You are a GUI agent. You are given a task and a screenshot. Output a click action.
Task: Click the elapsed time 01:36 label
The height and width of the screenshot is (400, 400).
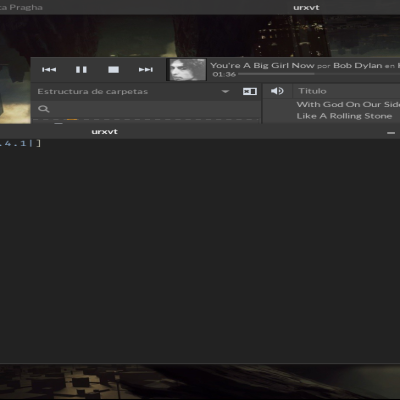(224, 74)
